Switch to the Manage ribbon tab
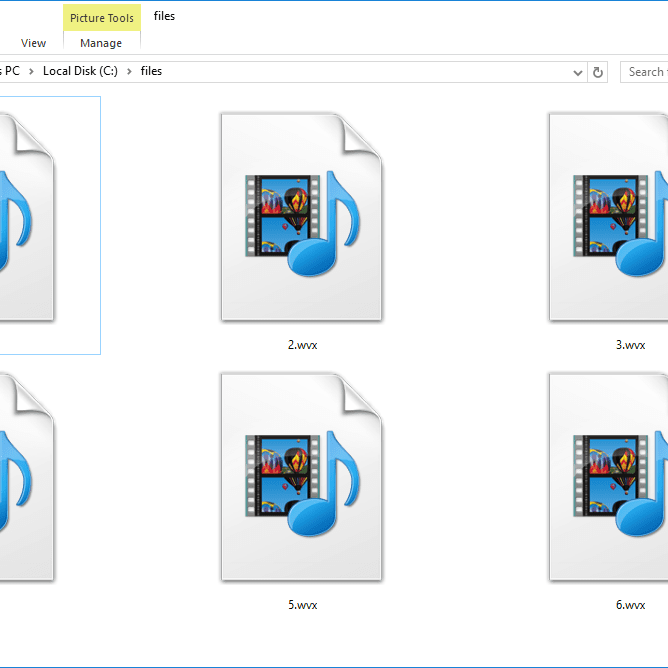Image resolution: width=668 pixels, height=668 pixels. tap(101, 43)
